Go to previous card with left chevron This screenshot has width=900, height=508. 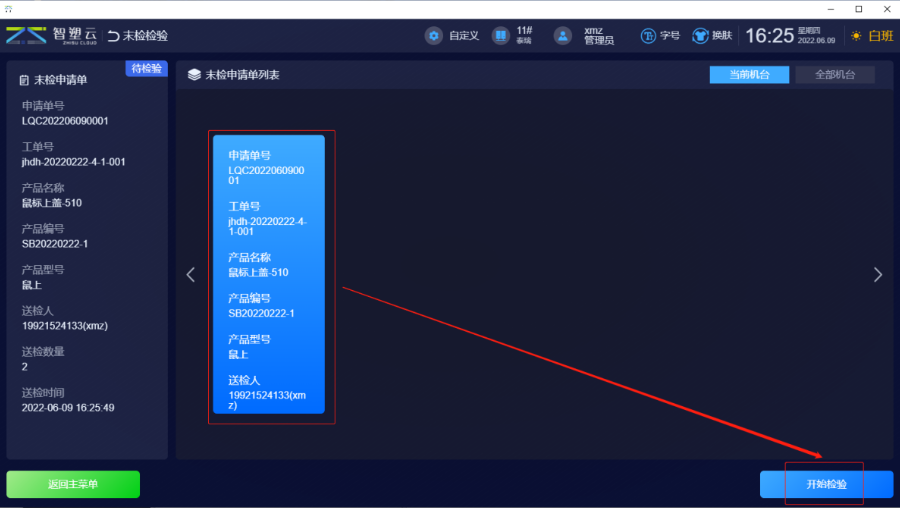(191, 275)
